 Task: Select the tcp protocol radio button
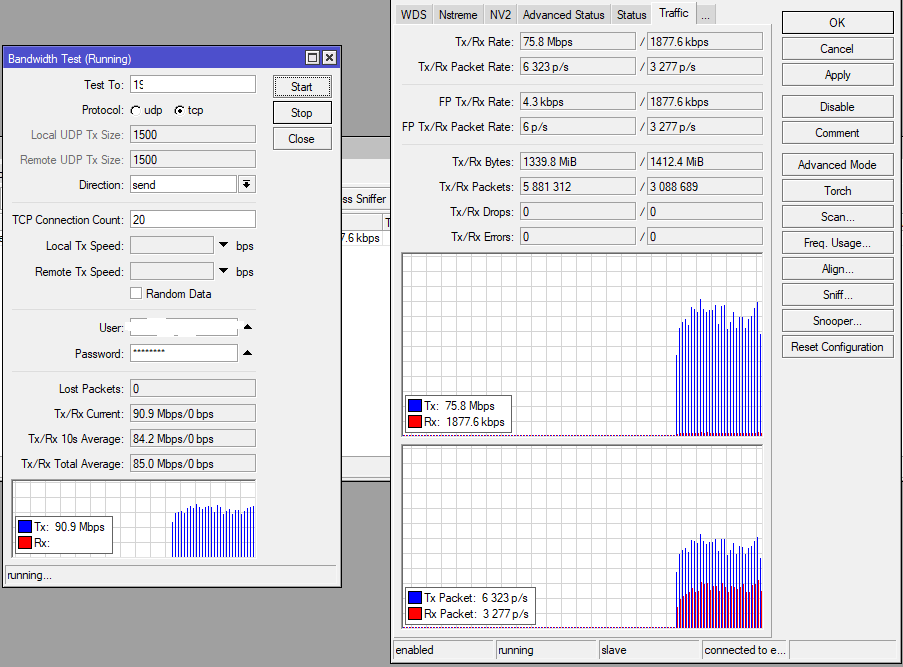pyautogui.click(x=180, y=111)
